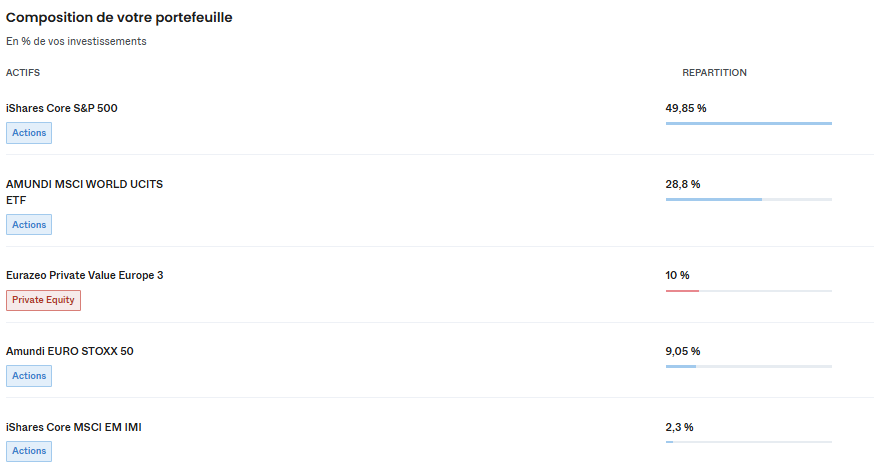Click the red Private Equity tag
Image resolution: width=874 pixels, height=470 pixels.
click(x=43, y=300)
